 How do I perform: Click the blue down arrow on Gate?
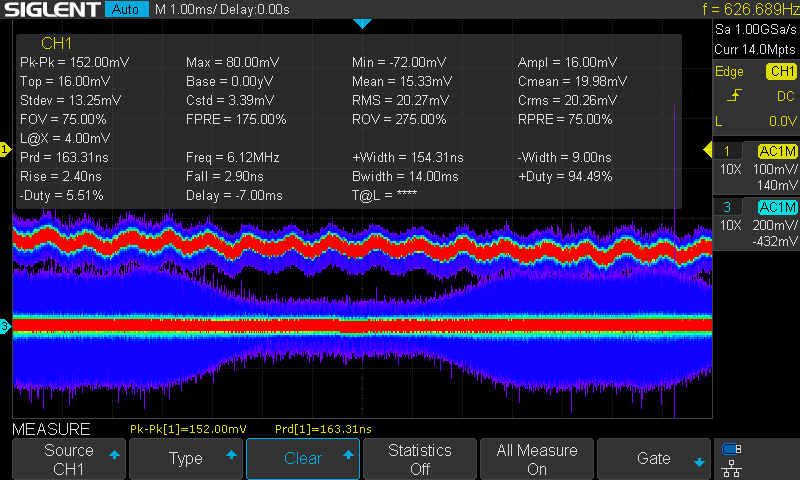[699, 463]
